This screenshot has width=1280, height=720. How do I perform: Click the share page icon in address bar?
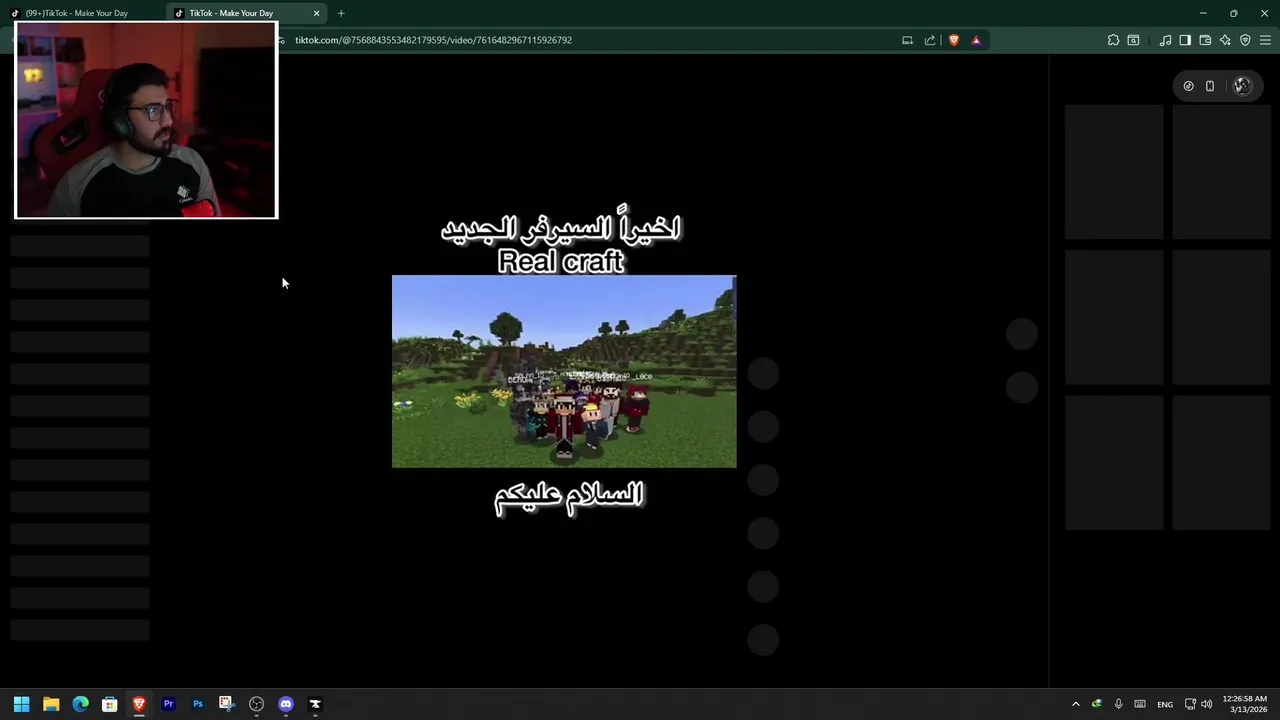[930, 40]
